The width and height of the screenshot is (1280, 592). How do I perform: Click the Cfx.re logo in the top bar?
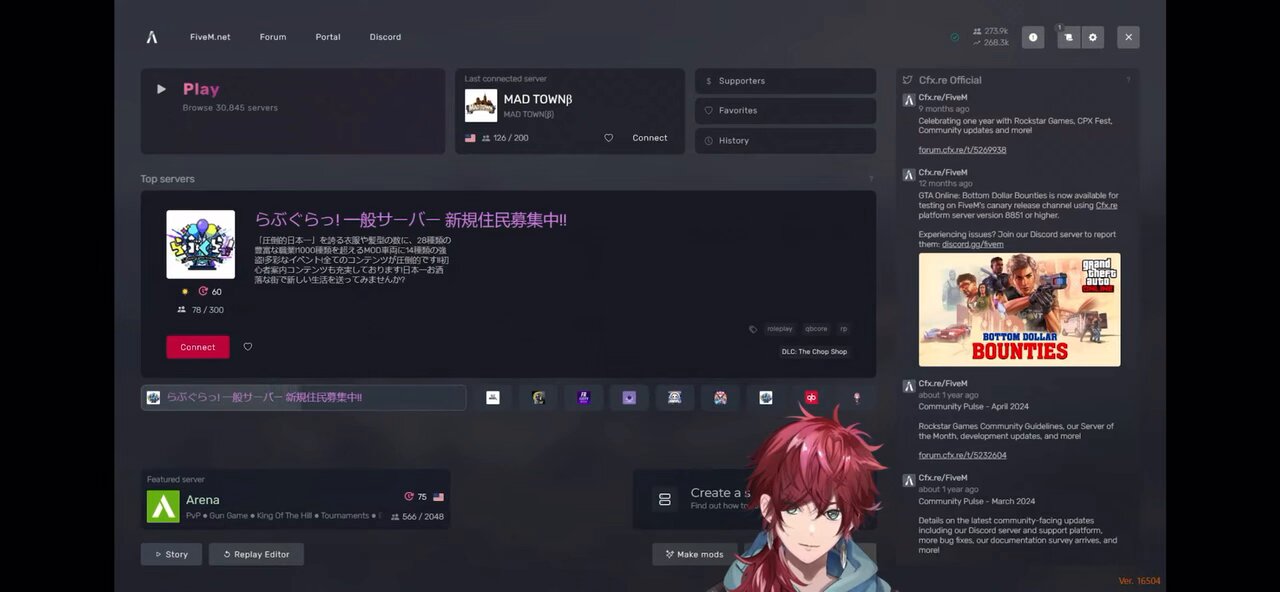click(152, 37)
